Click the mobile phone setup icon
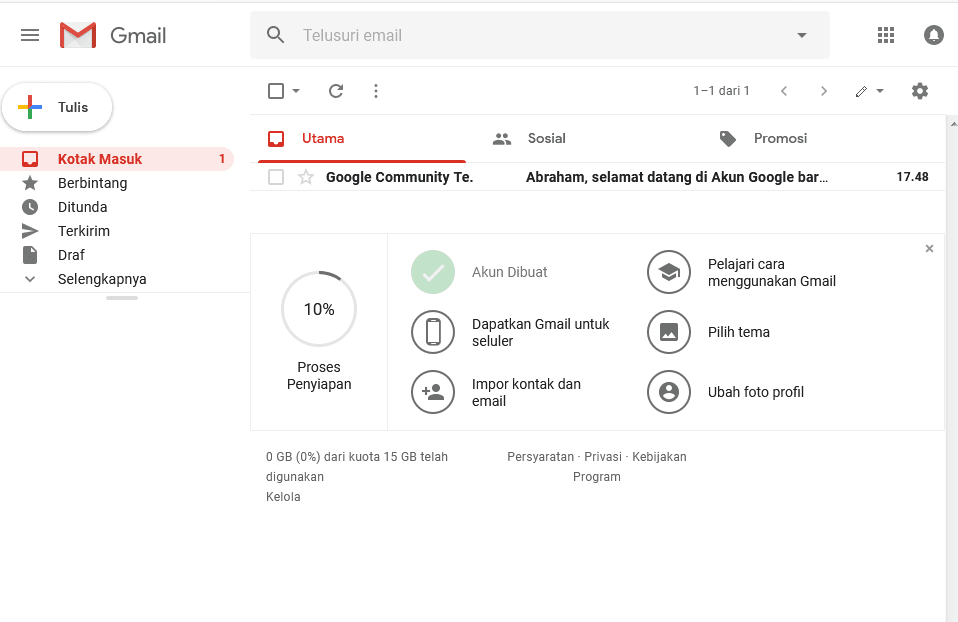Screen dimensions: 958x622 click(x=433, y=332)
